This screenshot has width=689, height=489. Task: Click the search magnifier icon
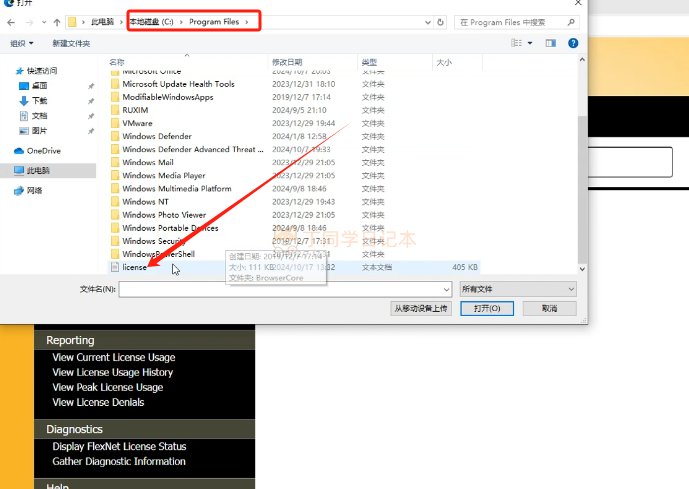[x=571, y=22]
